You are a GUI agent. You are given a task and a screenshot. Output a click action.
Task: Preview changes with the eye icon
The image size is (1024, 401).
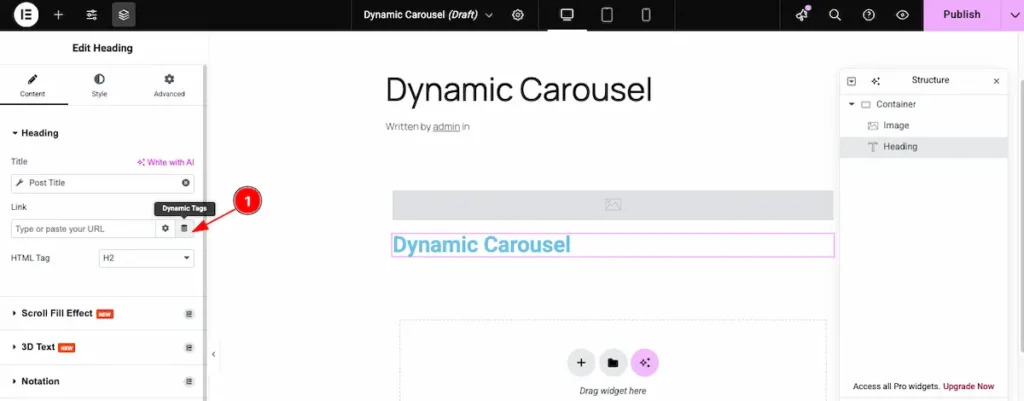(902, 15)
